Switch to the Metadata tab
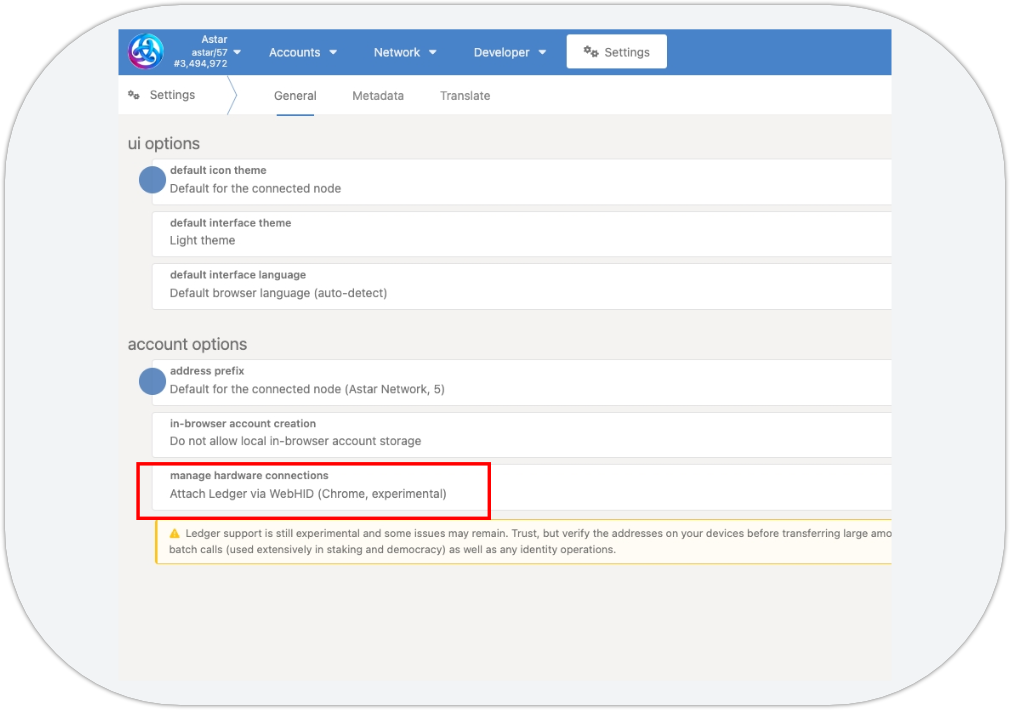The height and width of the screenshot is (710, 1010). click(378, 96)
